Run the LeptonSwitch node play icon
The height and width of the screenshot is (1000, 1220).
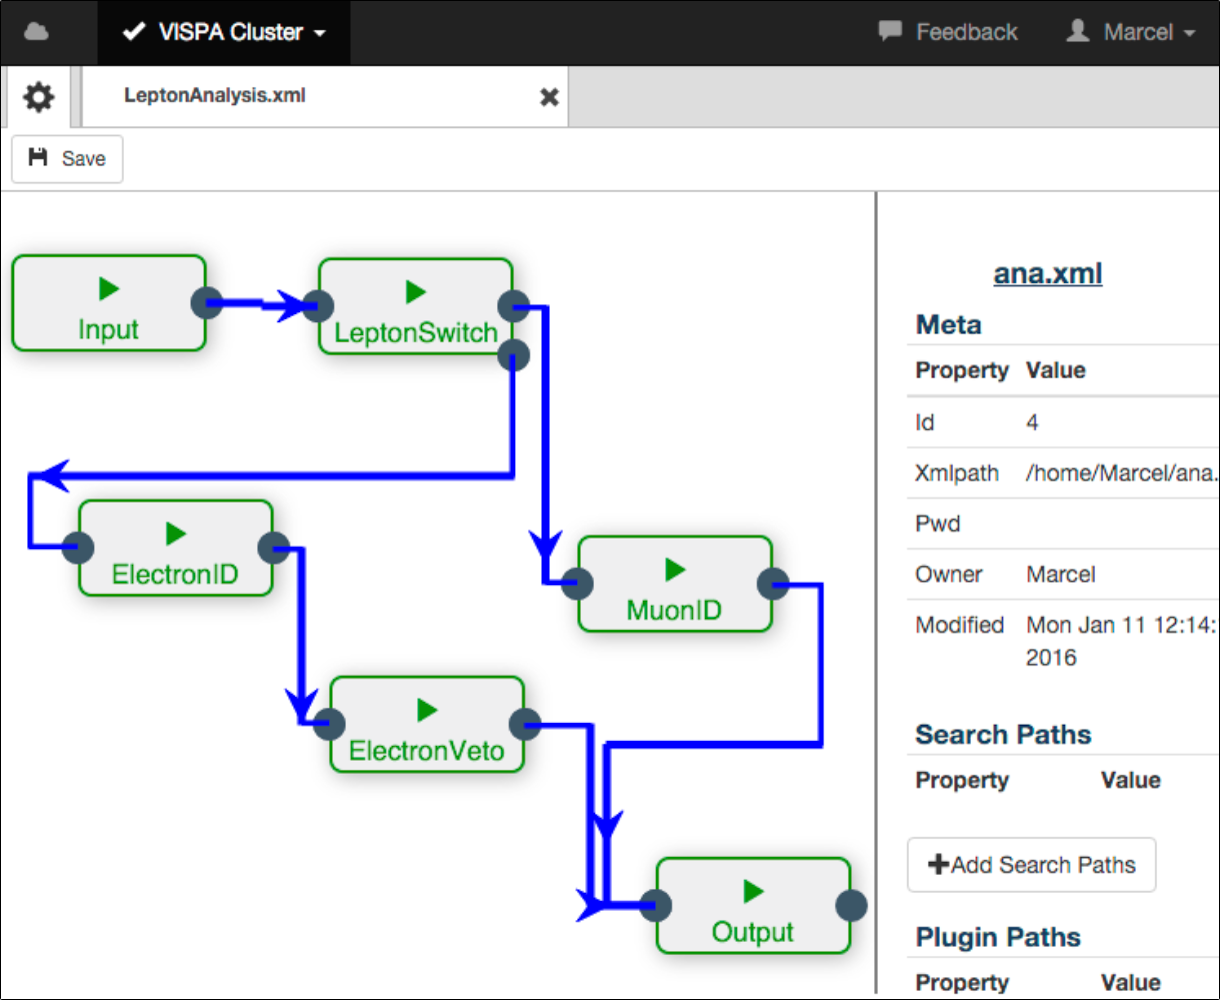416,292
